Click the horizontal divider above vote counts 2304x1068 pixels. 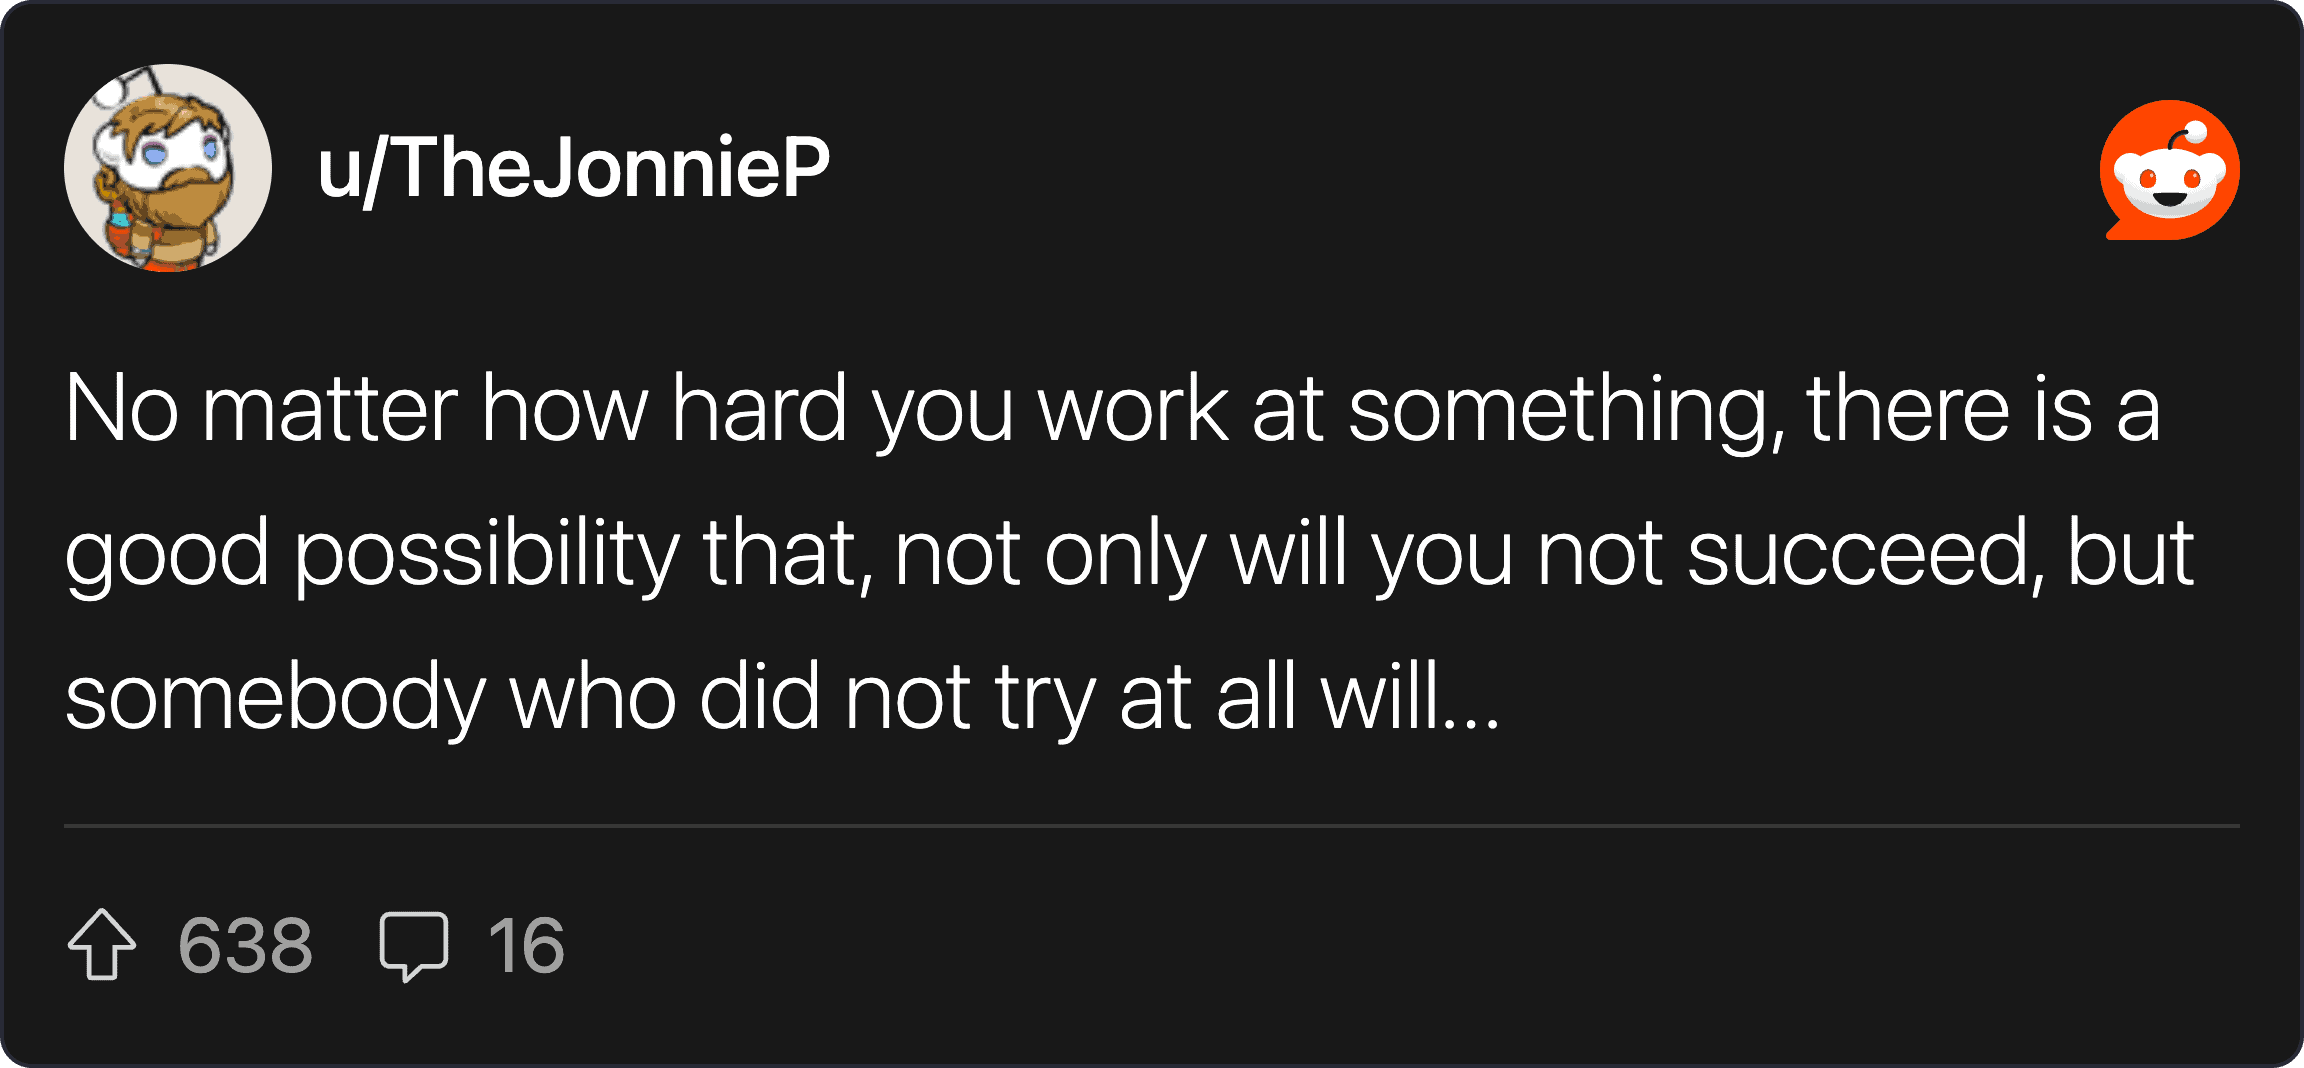pos(1152,826)
